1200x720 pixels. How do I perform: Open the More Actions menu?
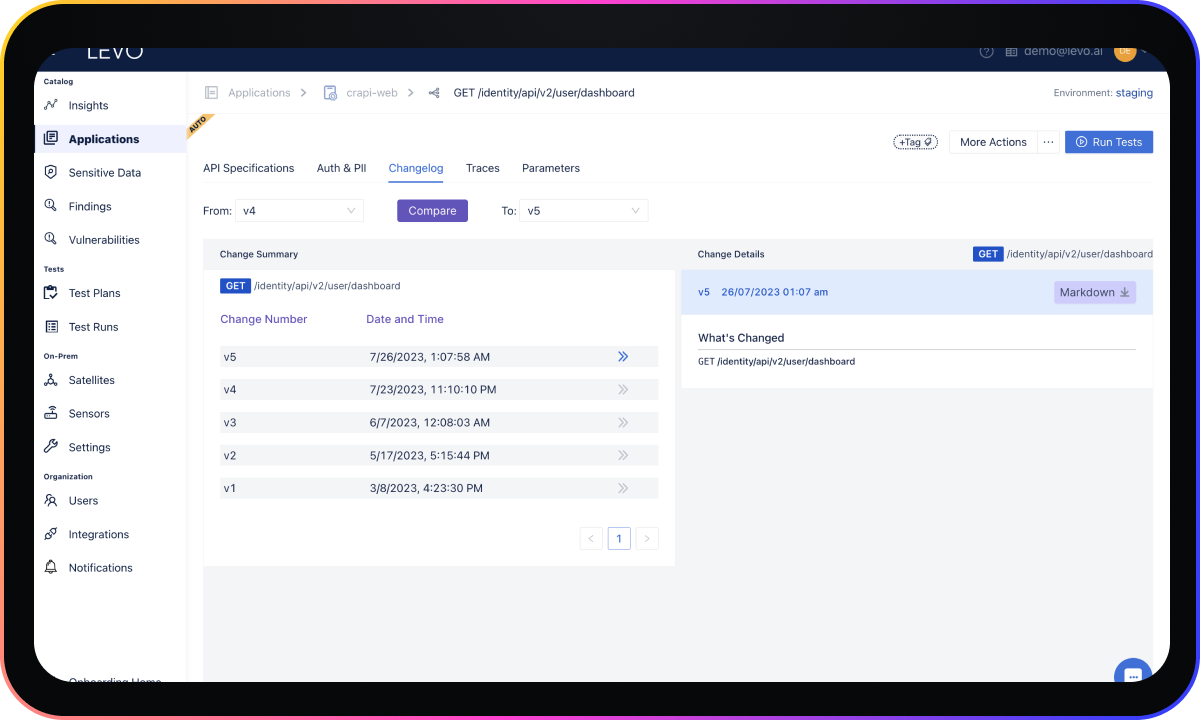[993, 142]
